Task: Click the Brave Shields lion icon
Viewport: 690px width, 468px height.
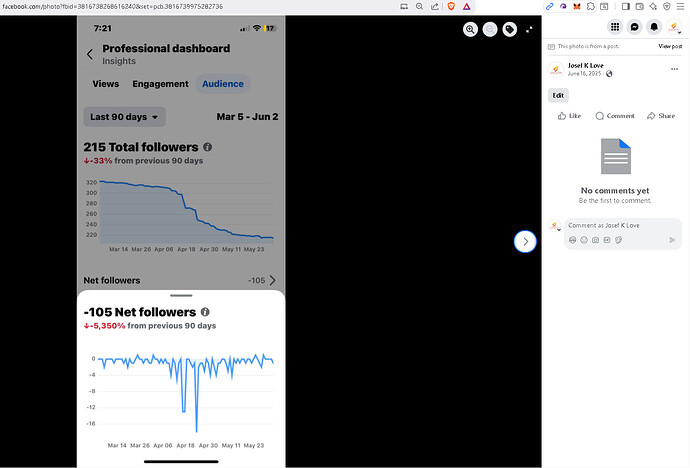Action: (451, 6)
